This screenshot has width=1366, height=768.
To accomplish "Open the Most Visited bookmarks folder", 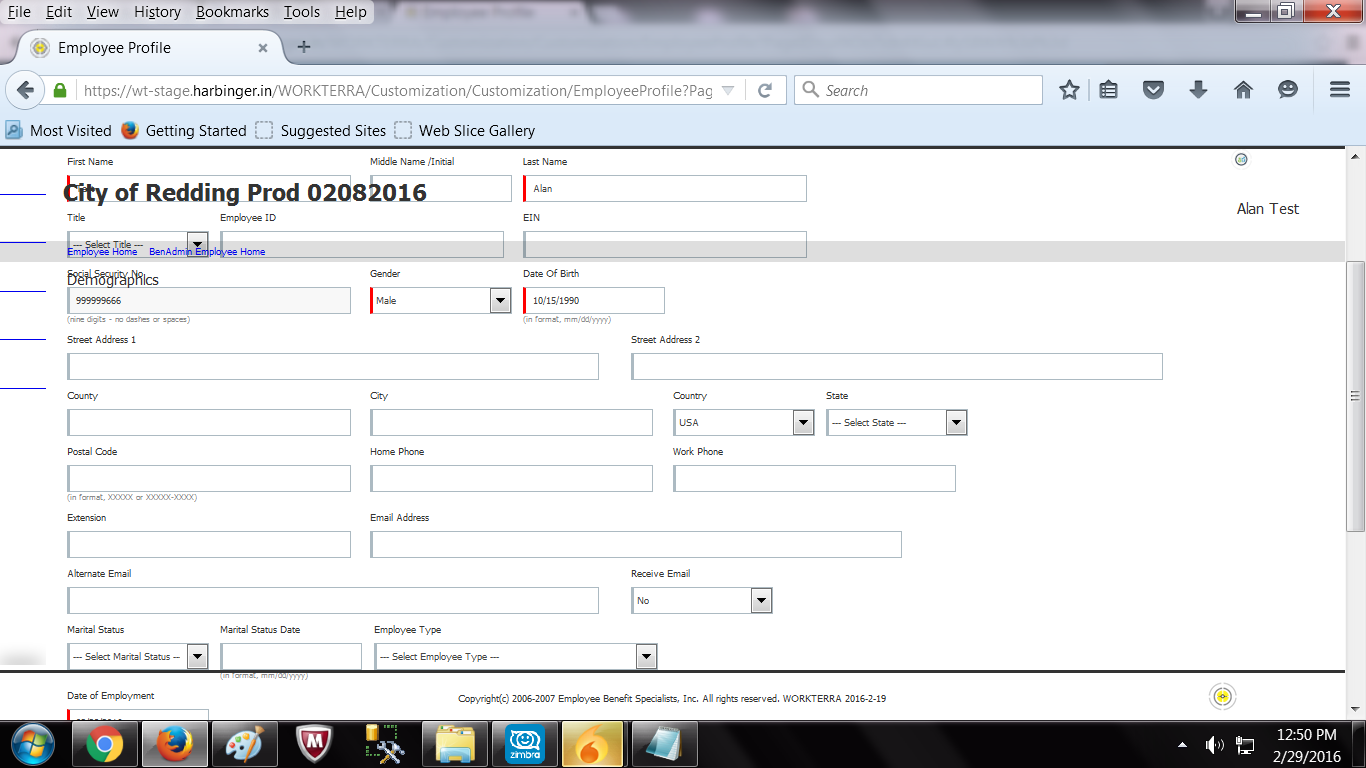I will point(59,130).
